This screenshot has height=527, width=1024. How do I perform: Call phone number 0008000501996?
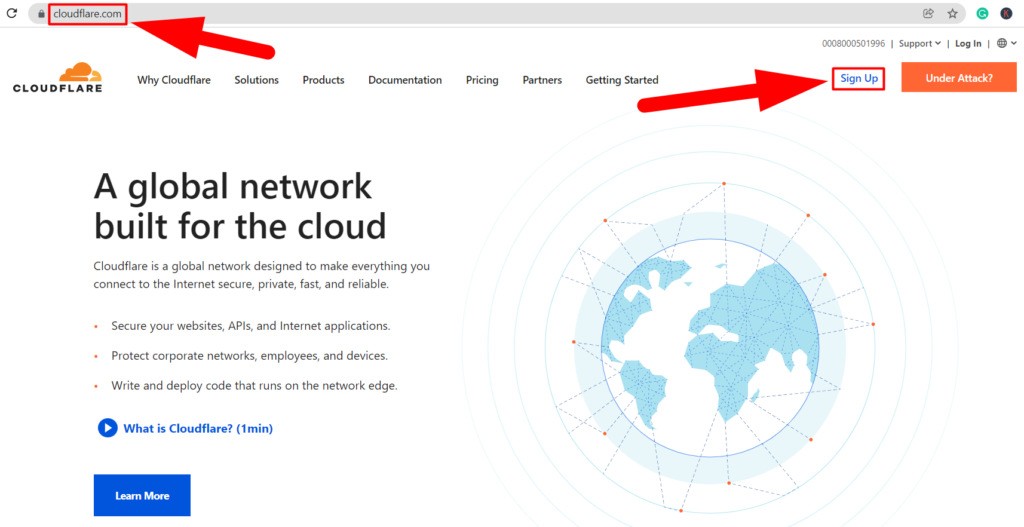click(854, 44)
